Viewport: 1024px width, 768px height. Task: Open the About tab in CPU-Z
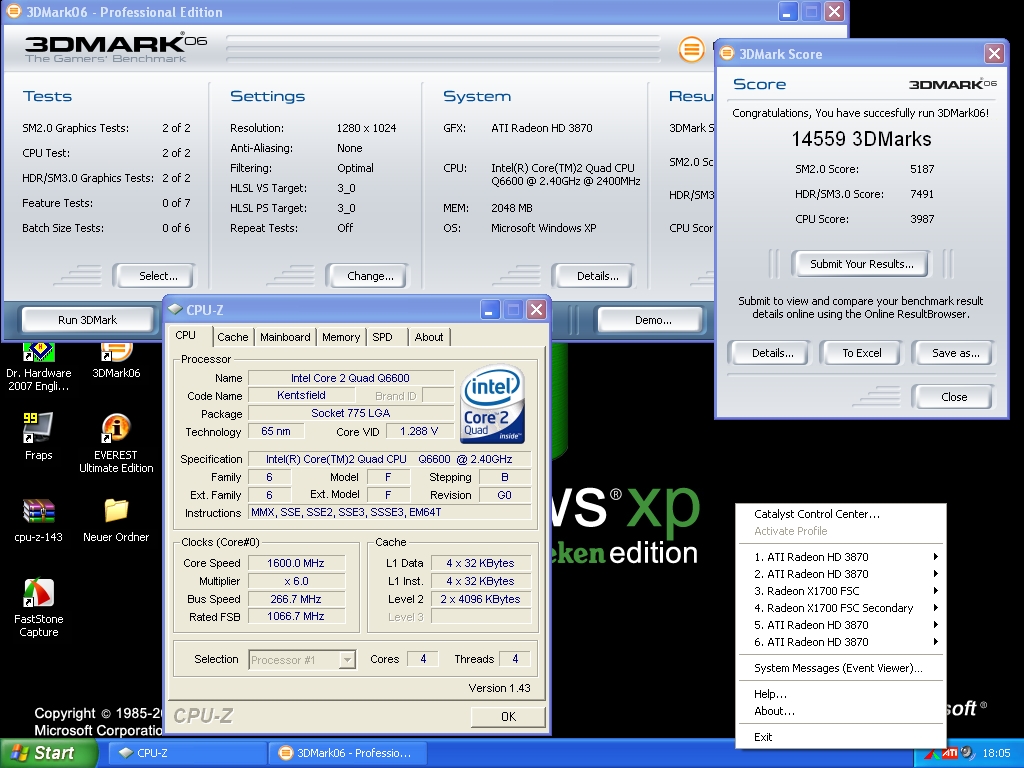(429, 337)
